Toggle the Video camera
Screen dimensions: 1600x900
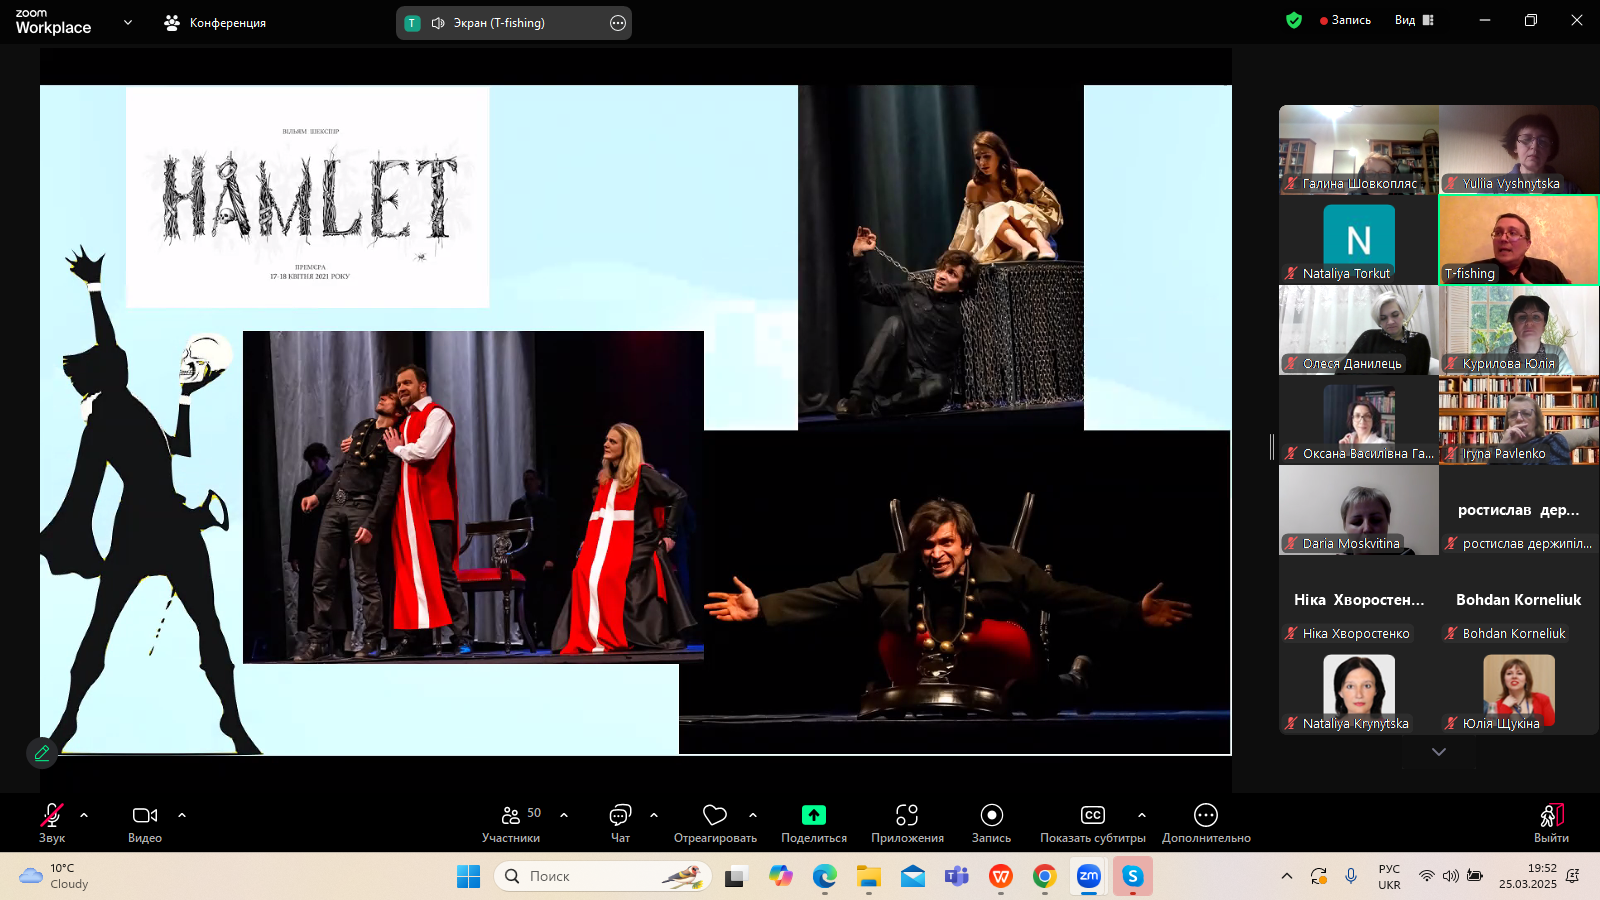145,823
